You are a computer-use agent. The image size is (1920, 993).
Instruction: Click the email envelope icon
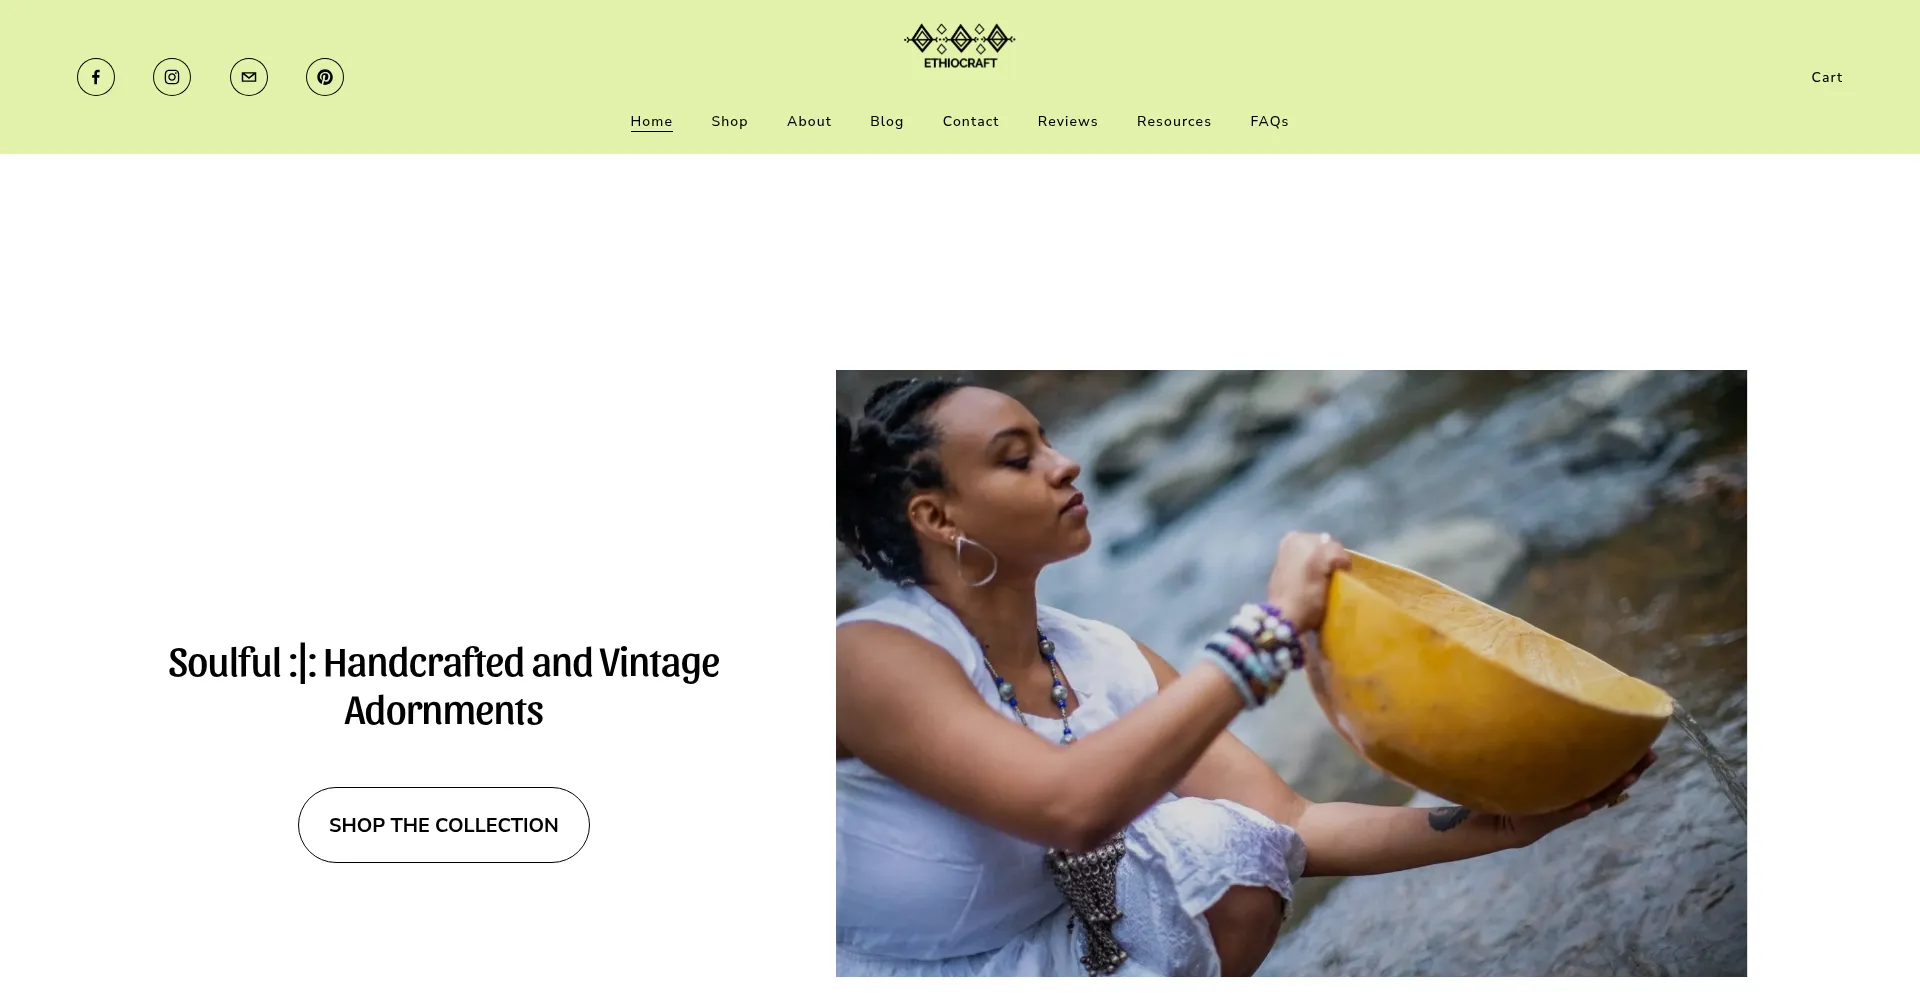tap(249, 77)
